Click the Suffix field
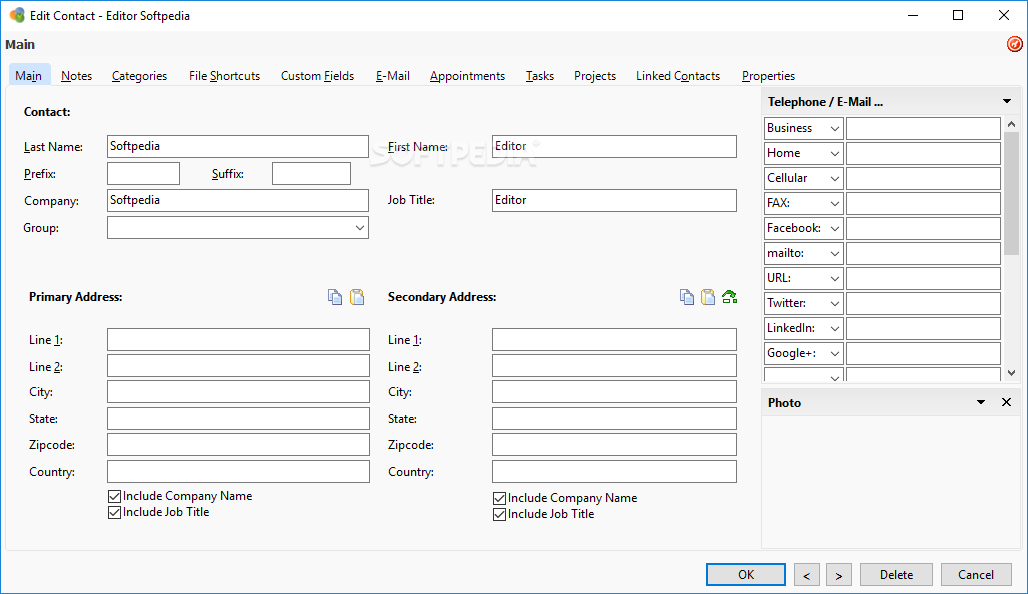 pyautogui.click(x=311, y=174)
